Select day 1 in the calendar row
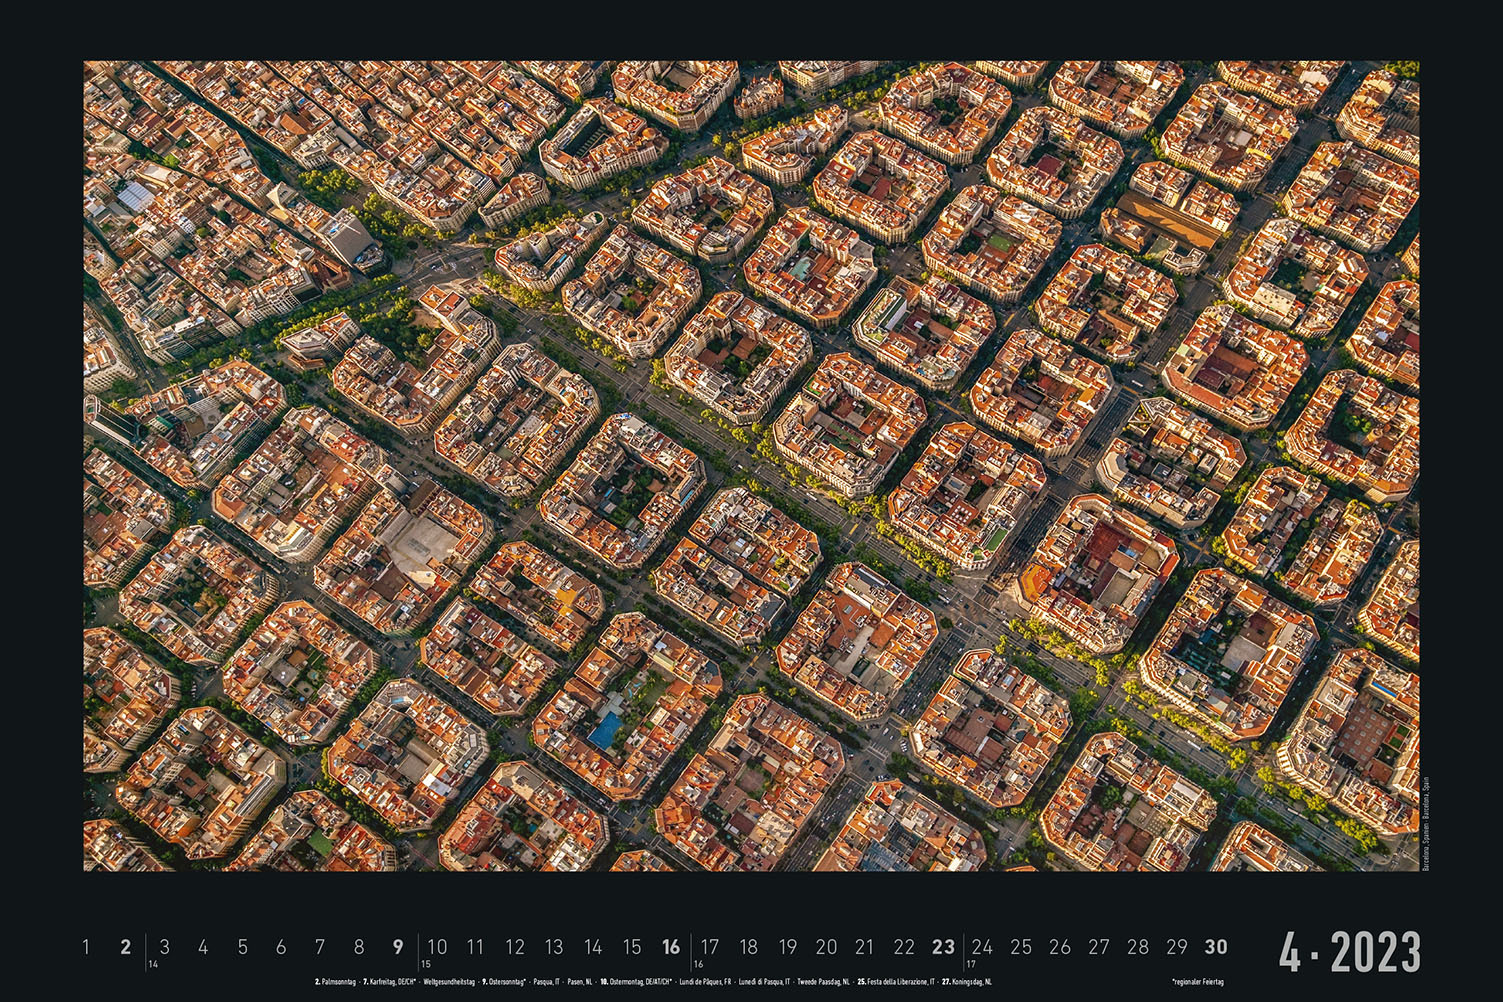This screenshot has width=1503, height=1002. [x=86, y=946]
